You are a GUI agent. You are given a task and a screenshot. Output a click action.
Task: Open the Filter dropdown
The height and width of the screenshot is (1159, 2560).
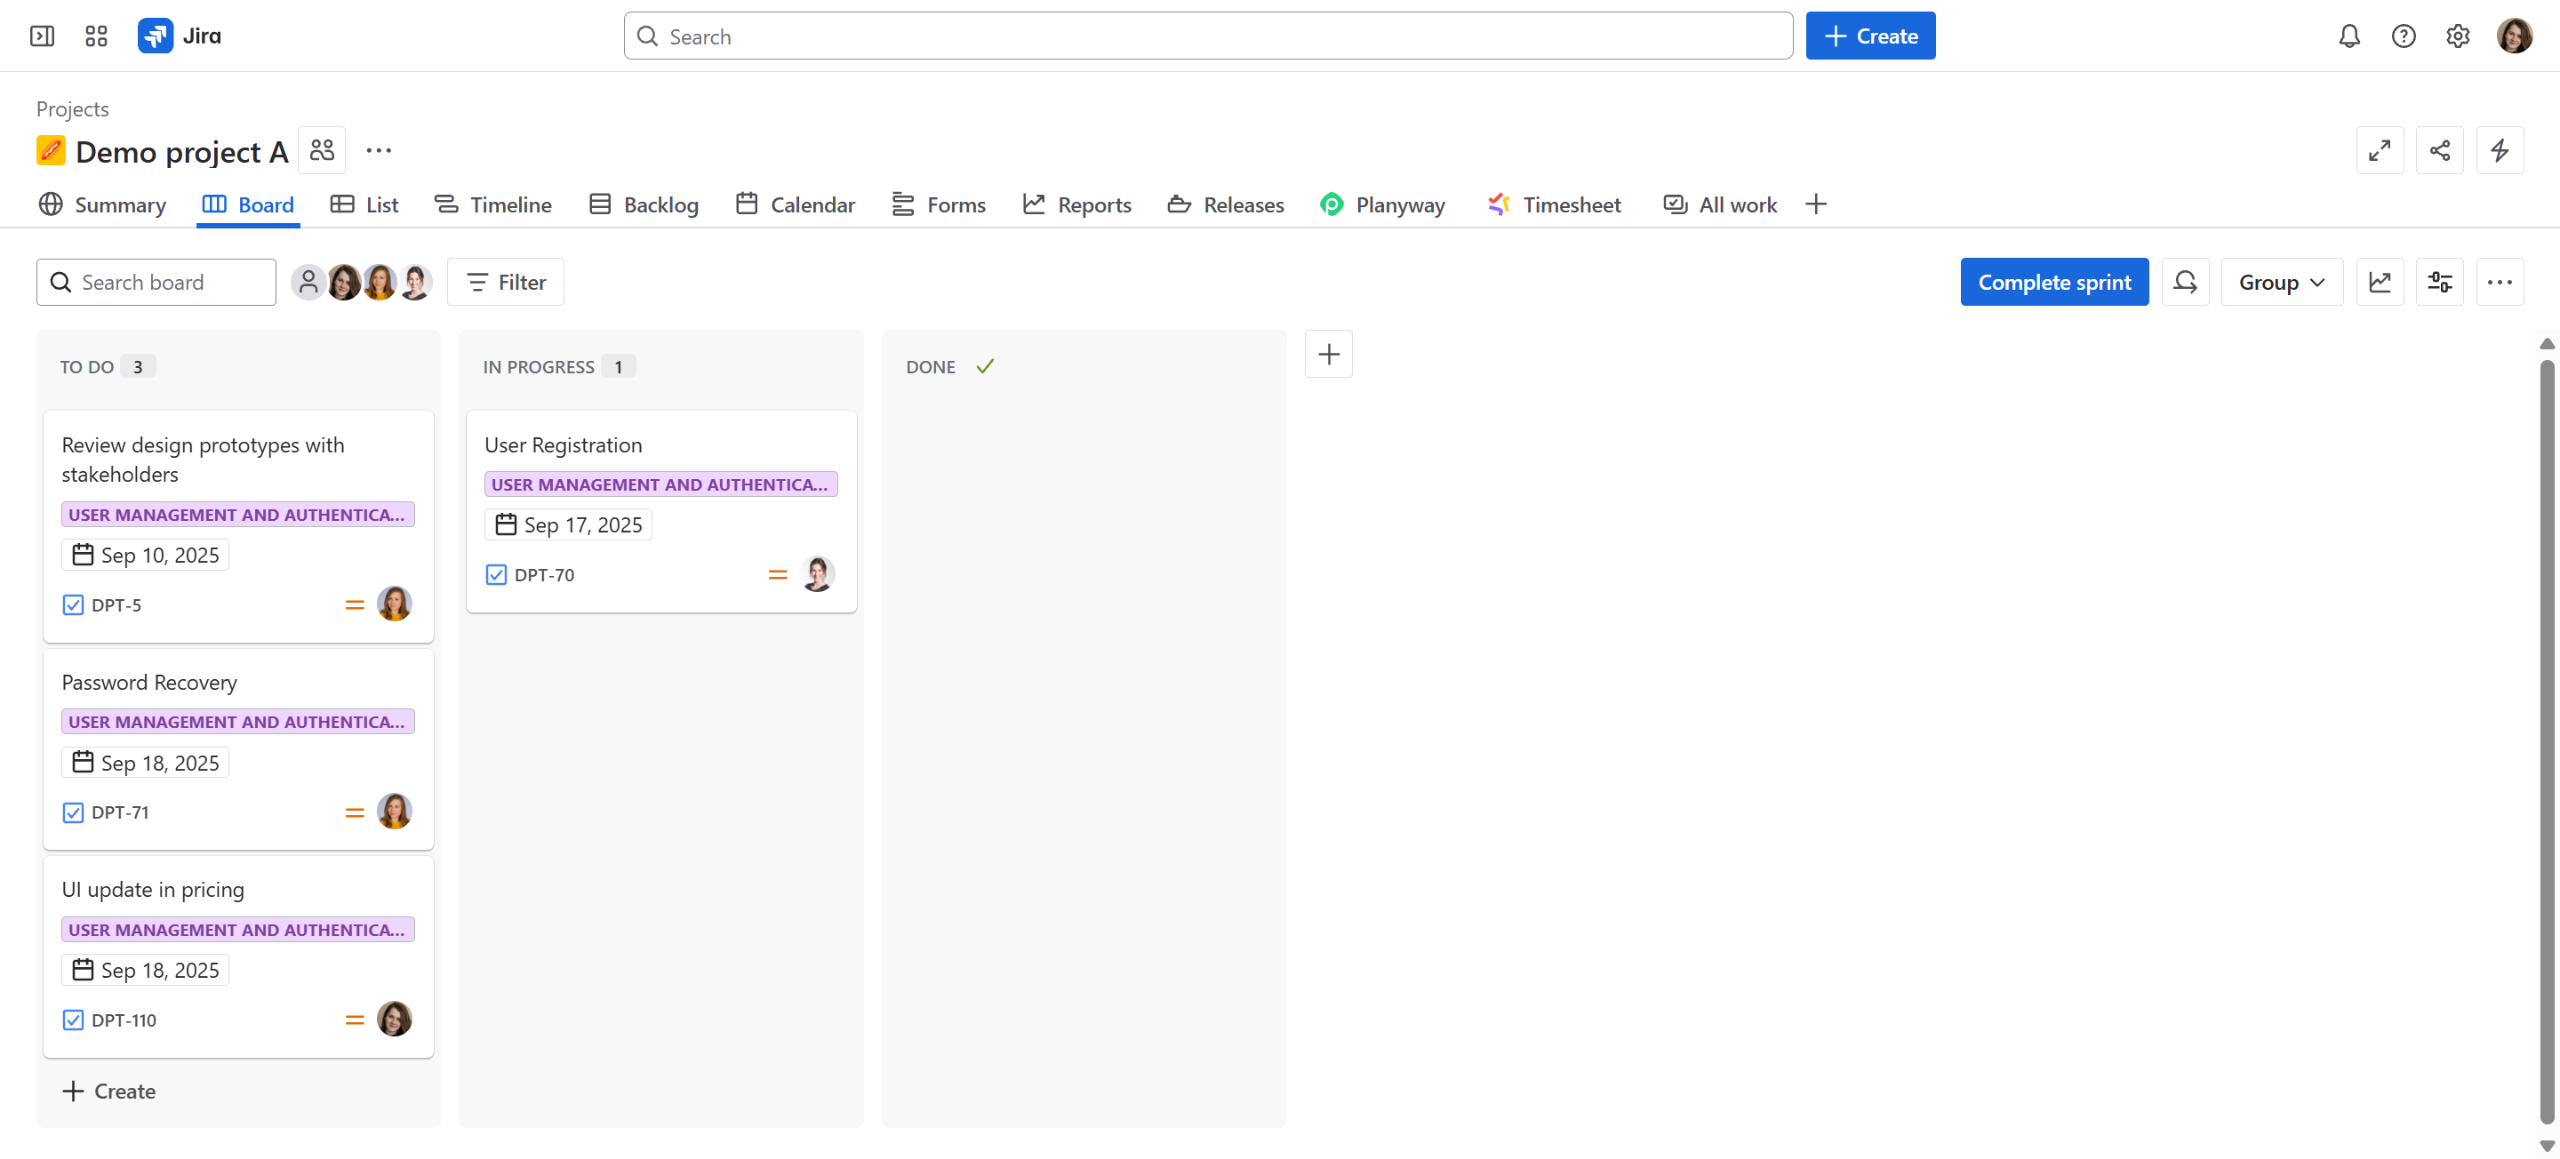click(x=506, y=282)
